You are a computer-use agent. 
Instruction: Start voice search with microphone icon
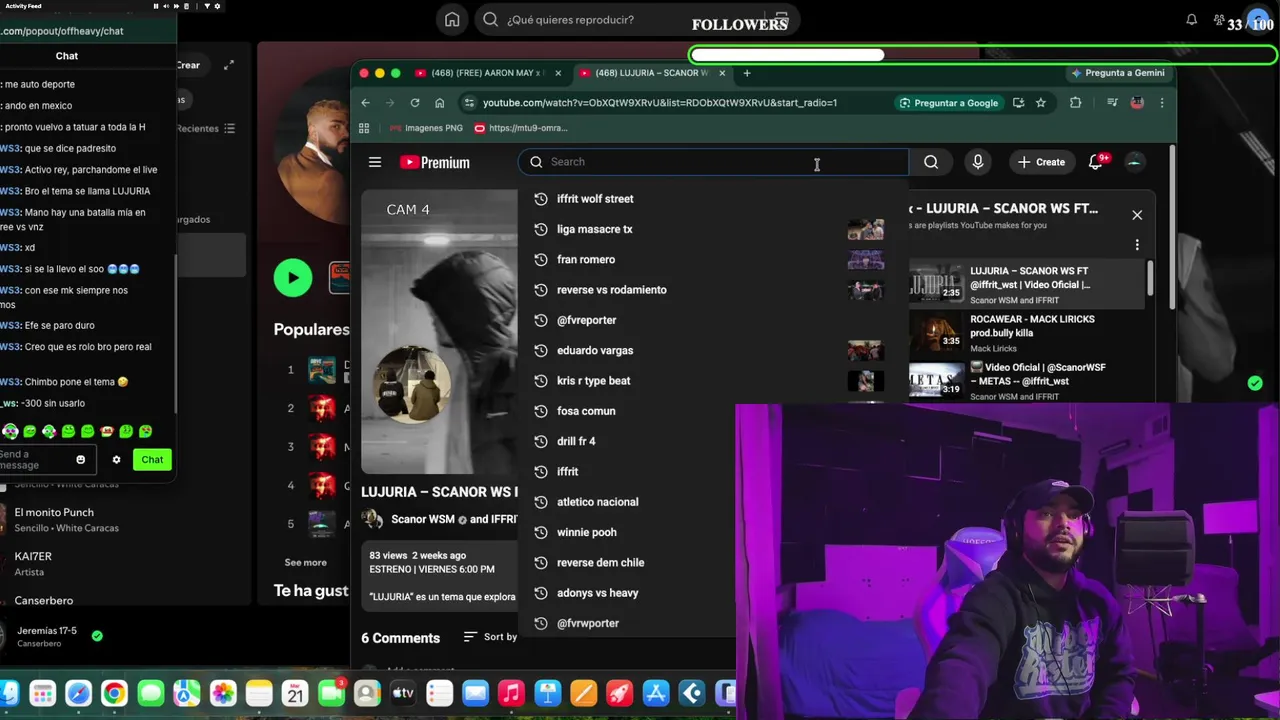[978, 162]
